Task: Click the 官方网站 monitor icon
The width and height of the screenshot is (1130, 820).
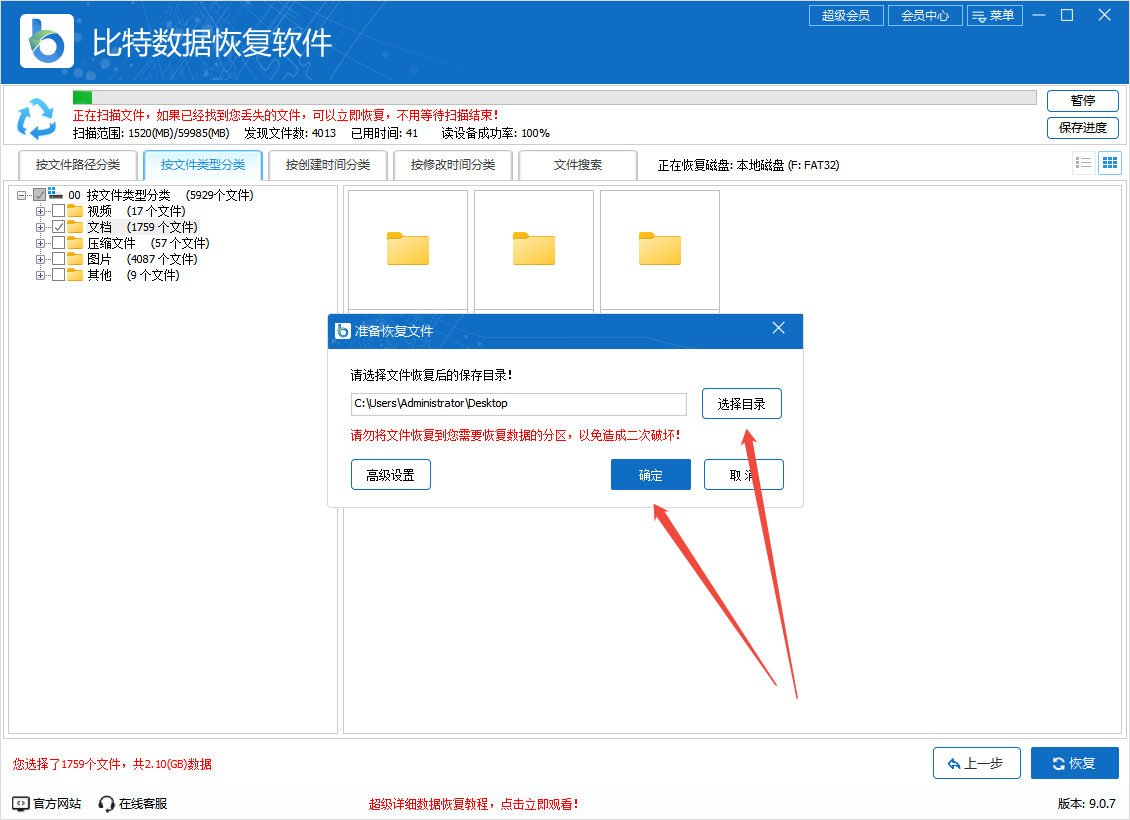Action: 21,803
